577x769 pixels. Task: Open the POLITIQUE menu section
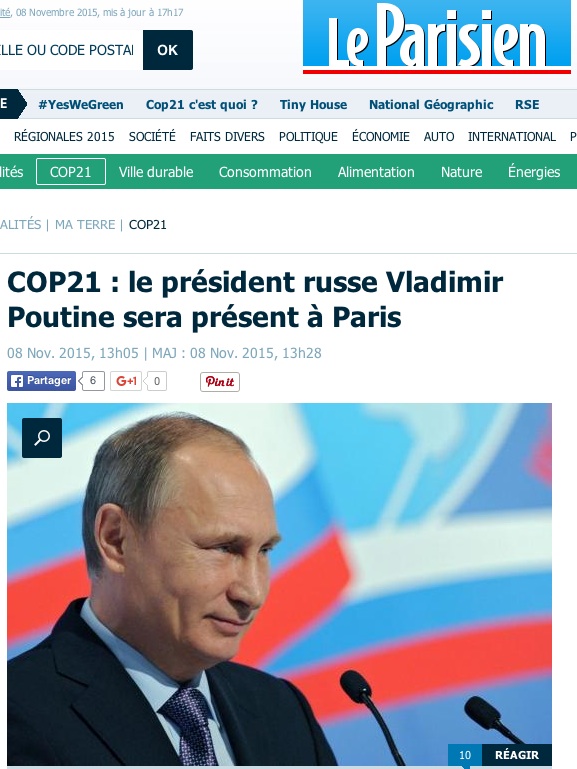pos(308,136)
